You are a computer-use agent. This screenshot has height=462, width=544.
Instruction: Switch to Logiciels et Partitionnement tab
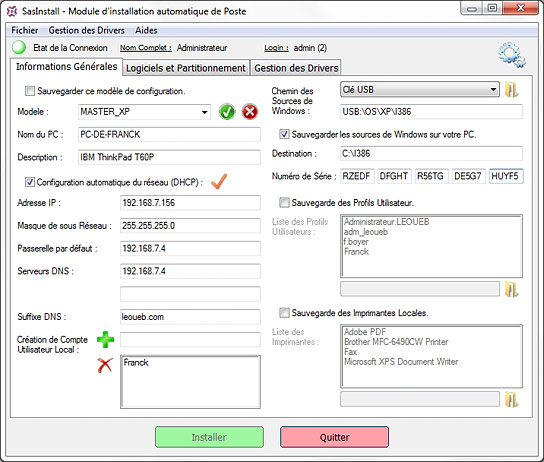click(x=186, y=68)
